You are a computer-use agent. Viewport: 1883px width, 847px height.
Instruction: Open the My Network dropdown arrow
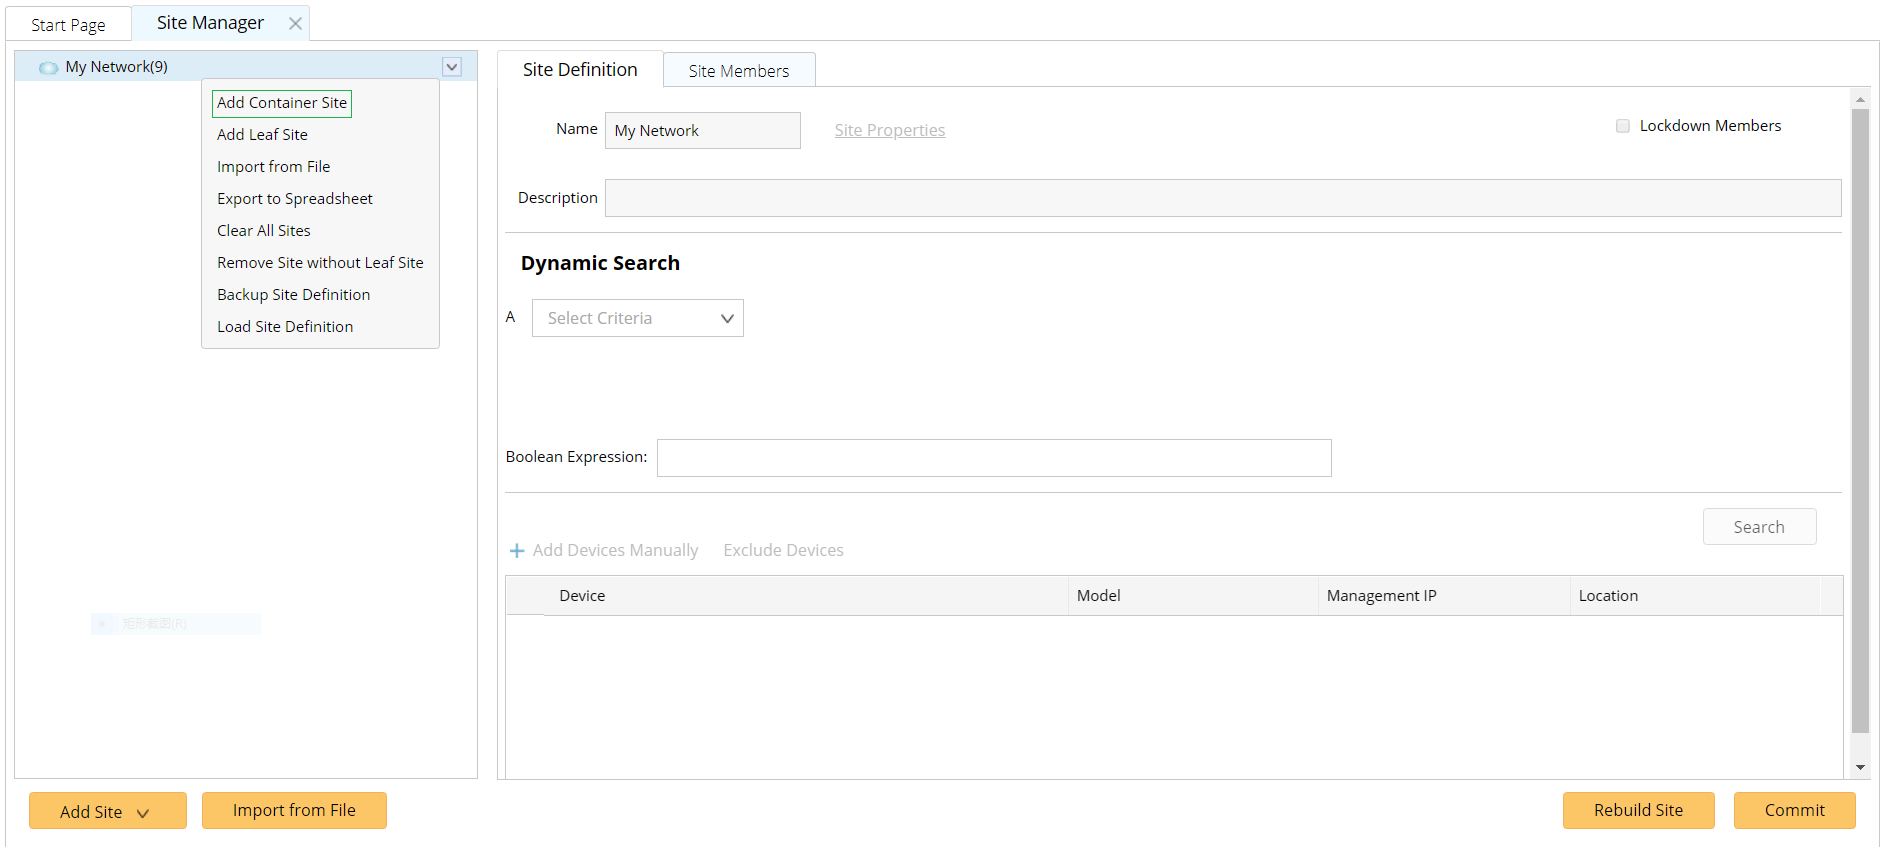click(452, 67)
